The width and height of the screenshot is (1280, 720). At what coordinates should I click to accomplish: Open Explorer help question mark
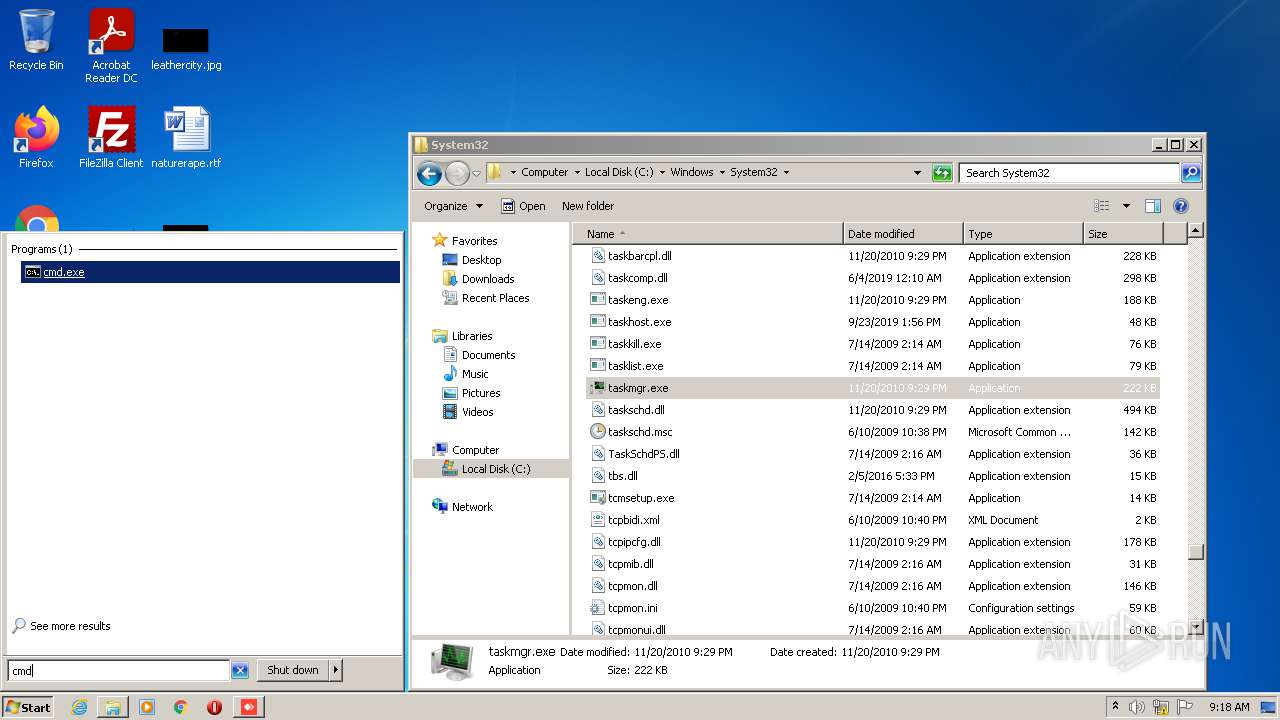coord(1180,206)
